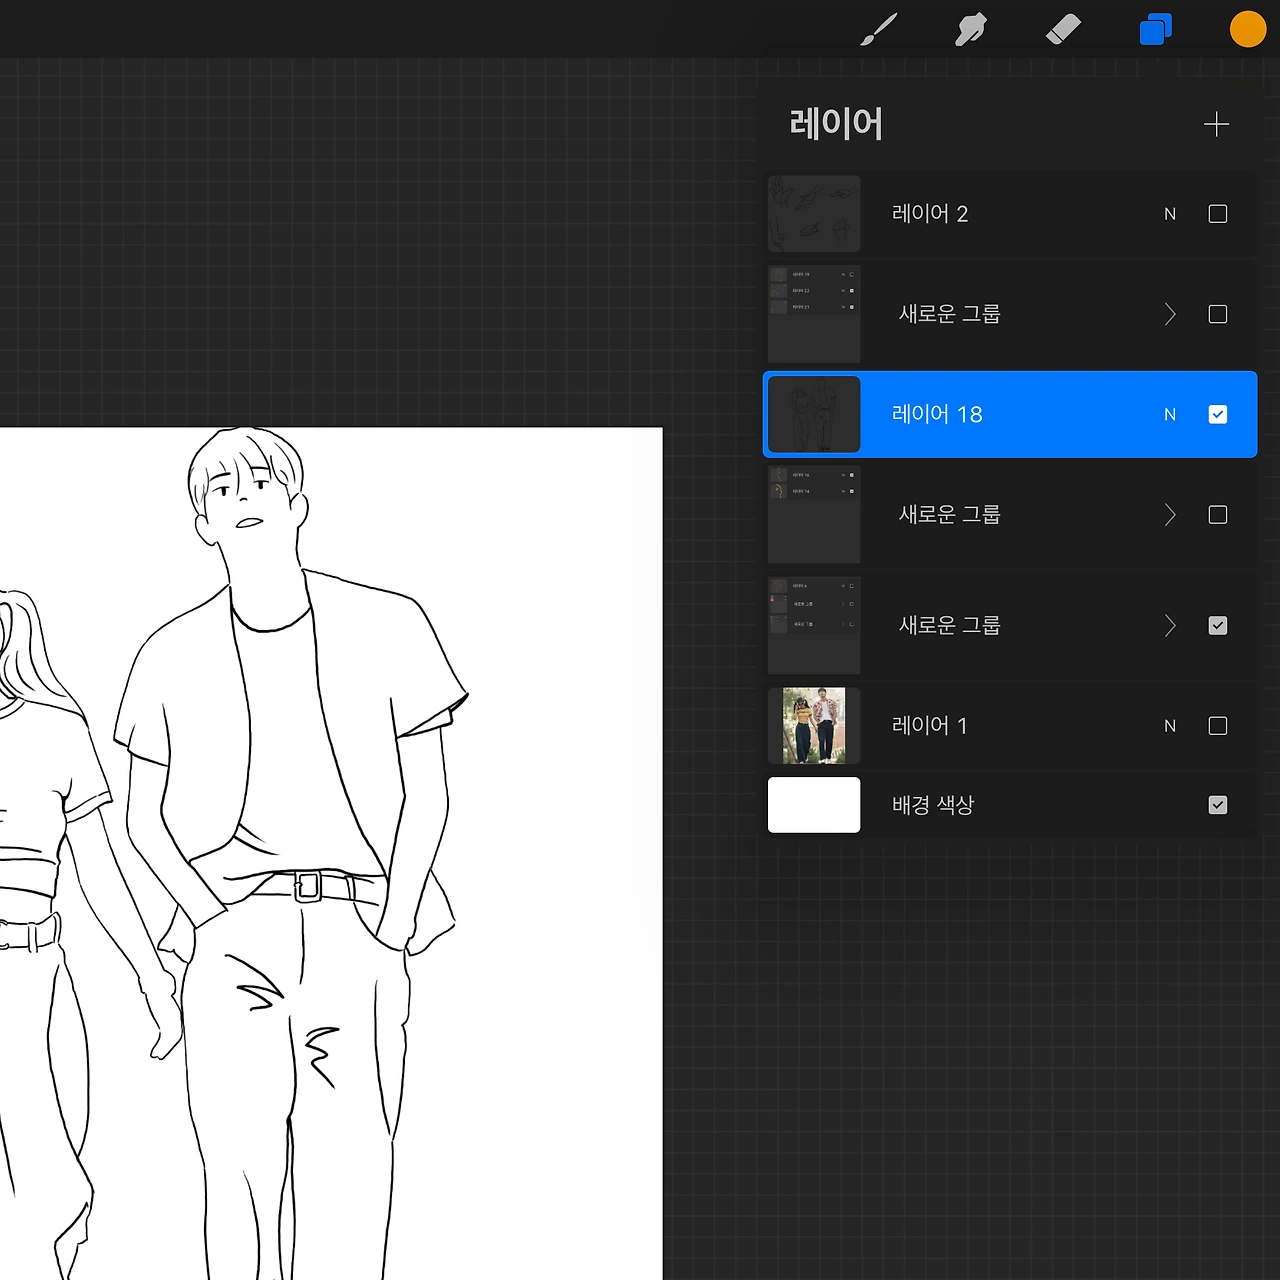Open blend mode N for 레이어 1
Screen dimensions: 1280x1280
pos(1170,726)
